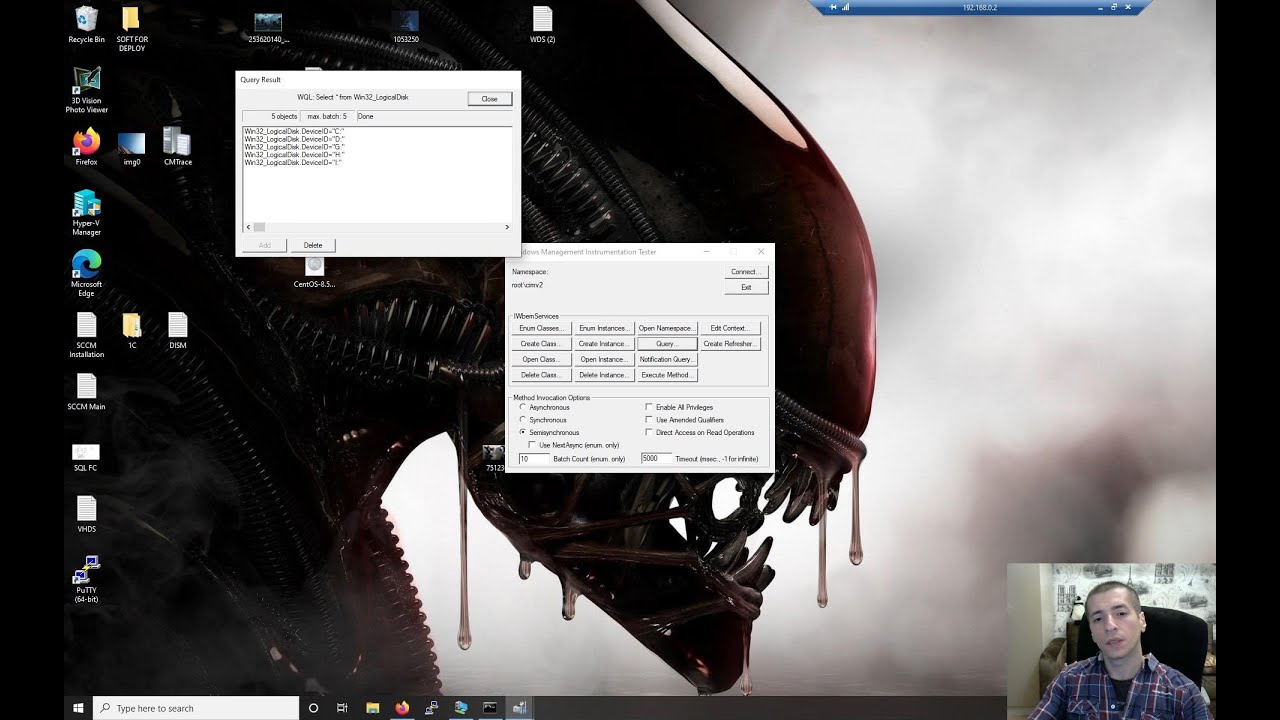Screen dimensions: 1280x720
Task: Click the Query Result scroll right arrow
Action: (x=507, y=227)
